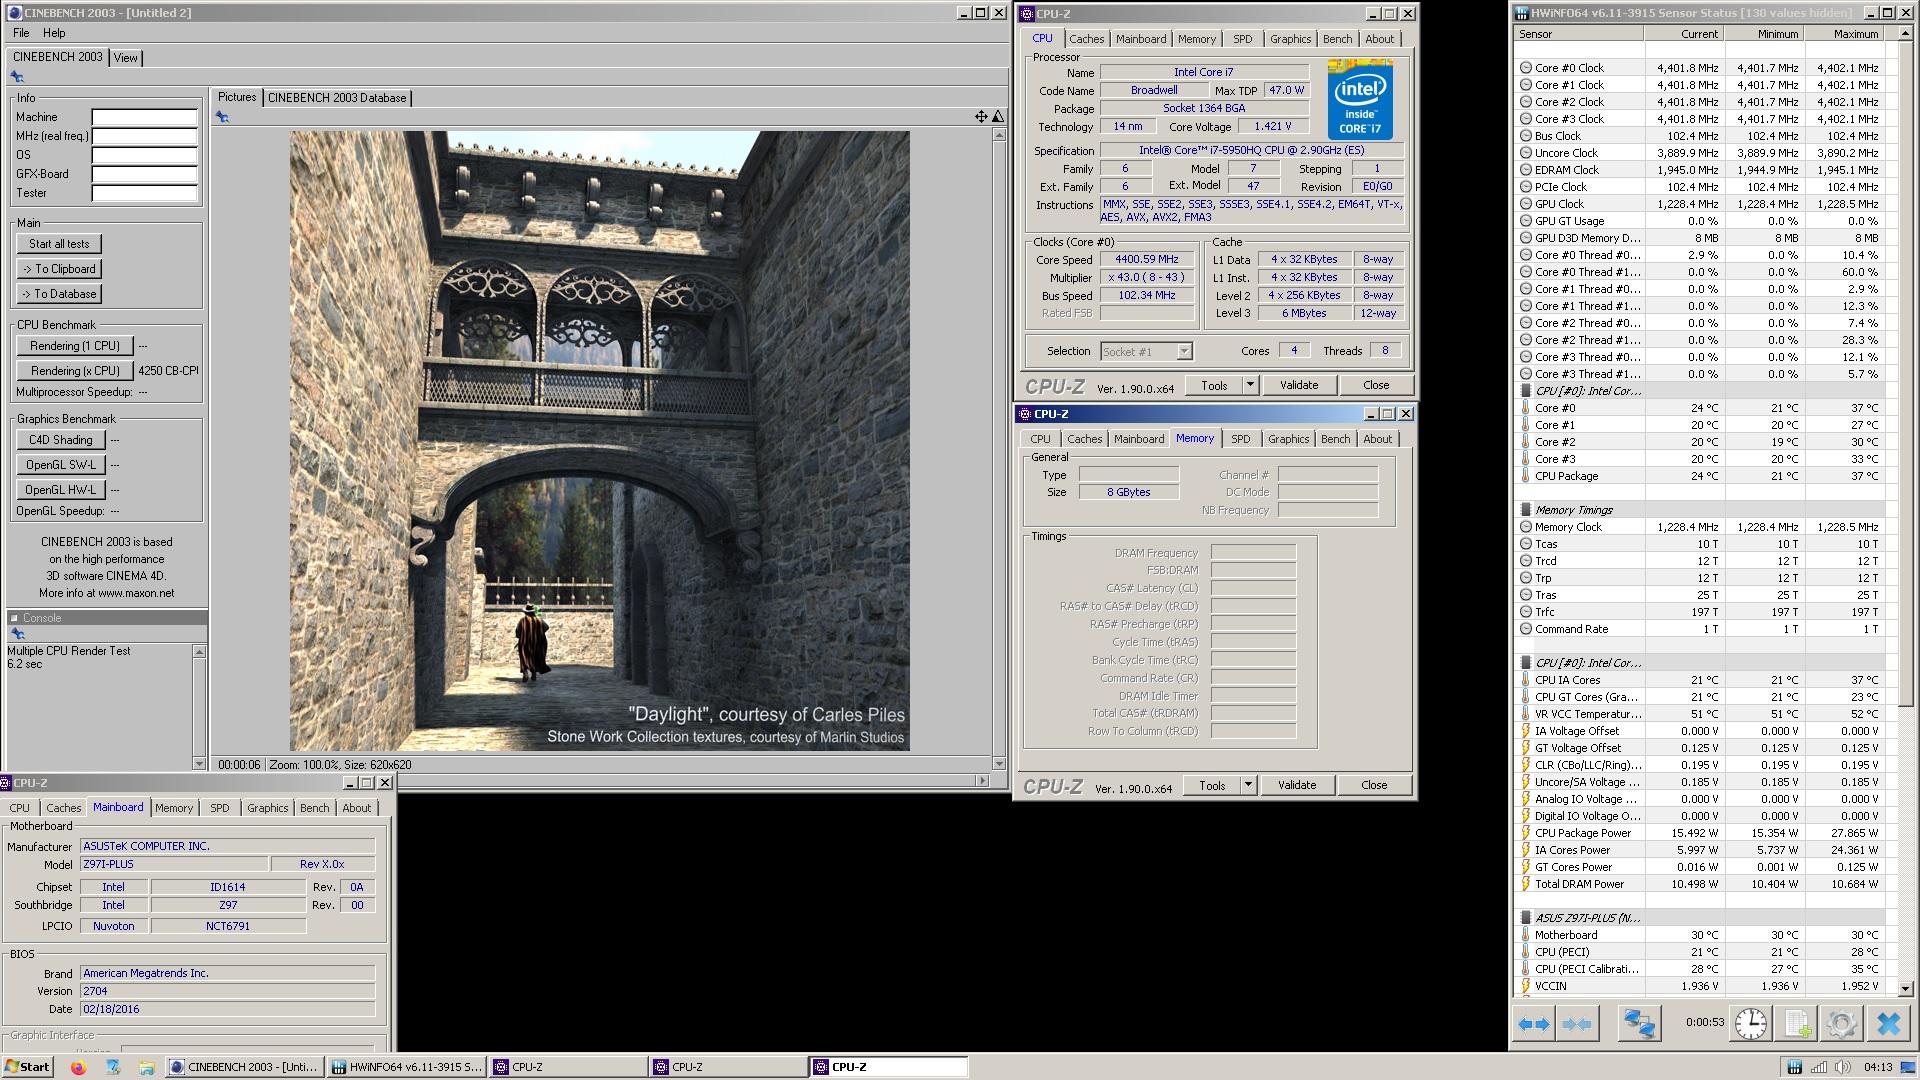Click pin icon in Pictures panel toolbar
Image resolution: width=1920 pixels, height=1080 pixels.
click(x=222, y=117)
